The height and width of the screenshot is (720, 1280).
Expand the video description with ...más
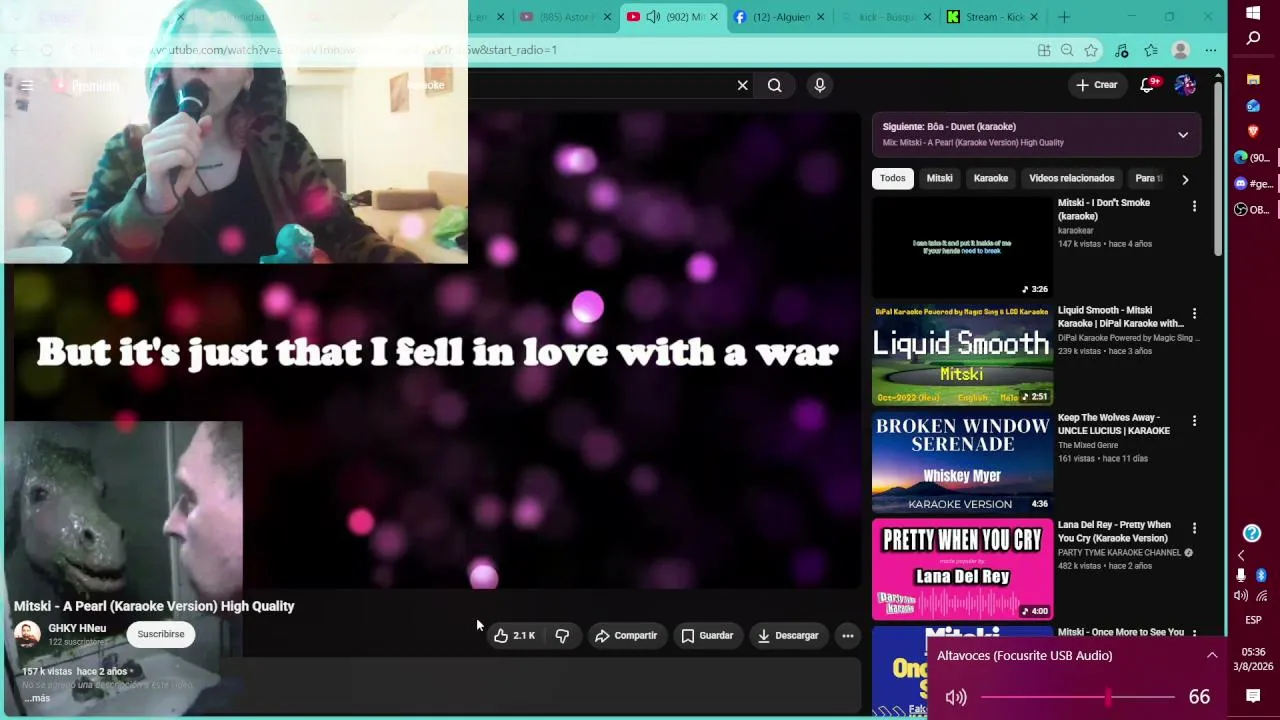[x=37, y=698]
